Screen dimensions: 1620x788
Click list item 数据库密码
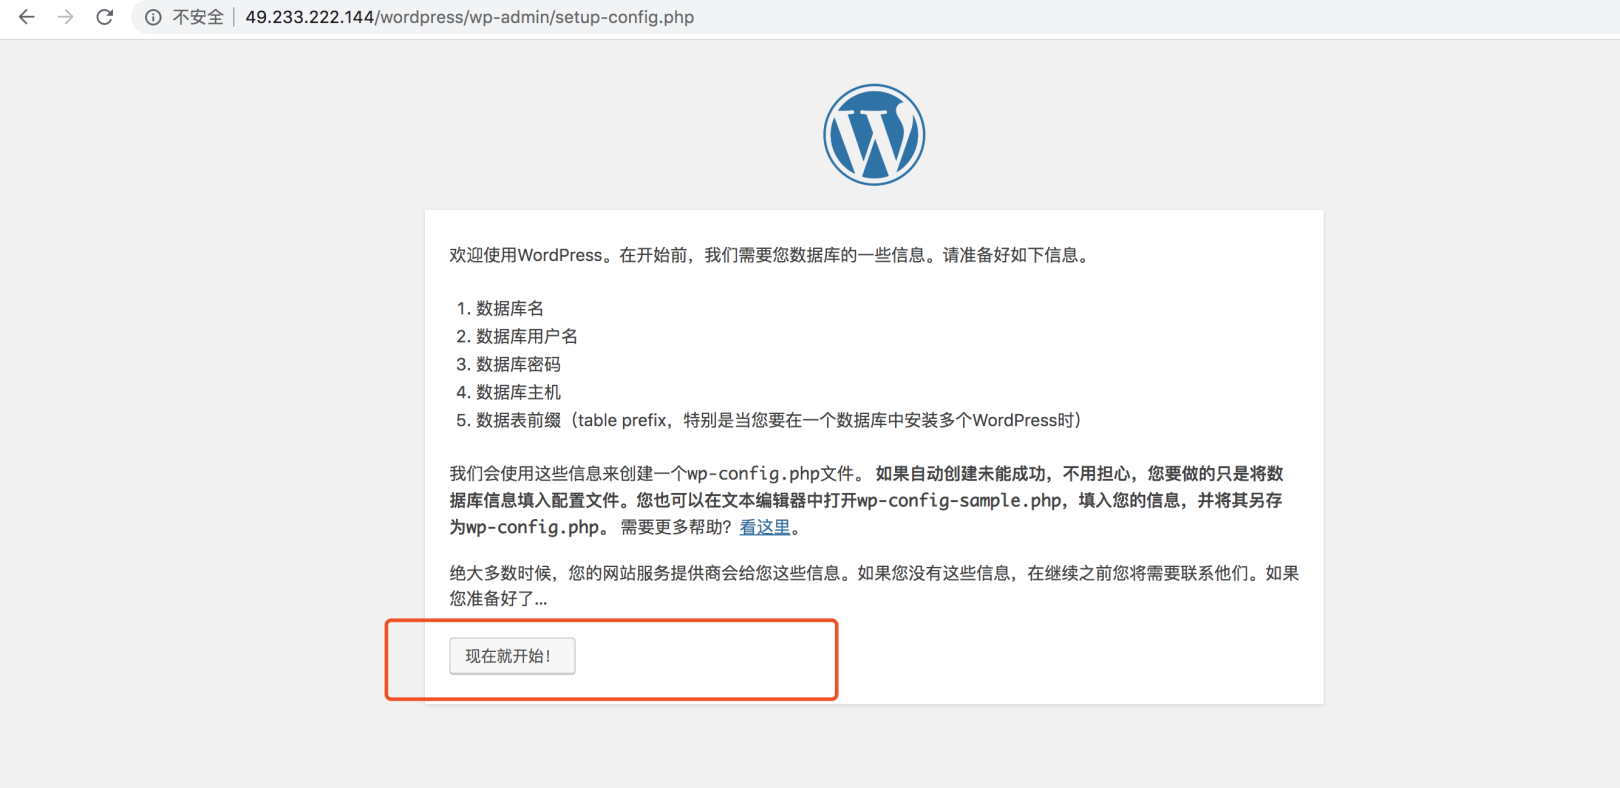point(518,364)
